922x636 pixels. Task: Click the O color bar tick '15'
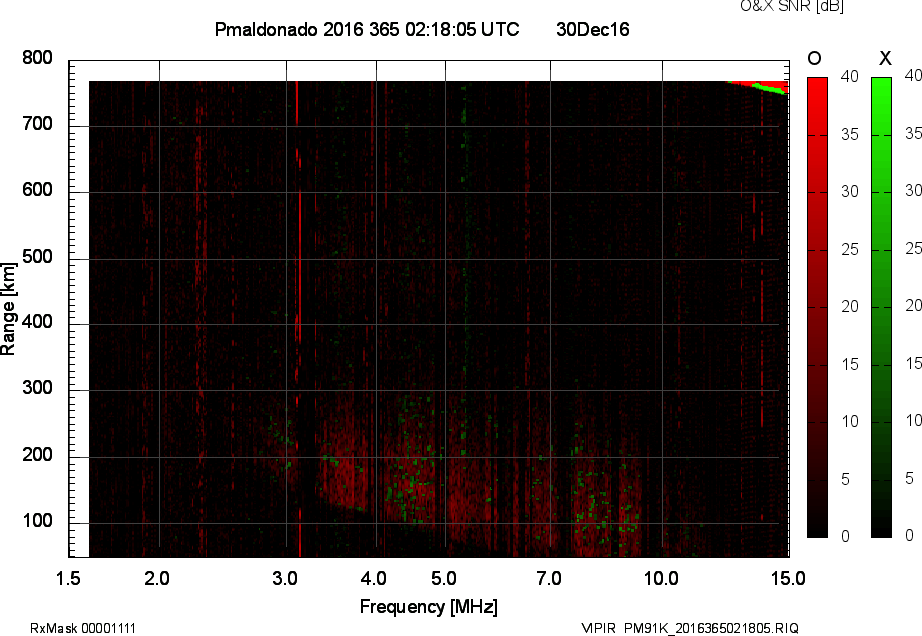tap(850, 364)
